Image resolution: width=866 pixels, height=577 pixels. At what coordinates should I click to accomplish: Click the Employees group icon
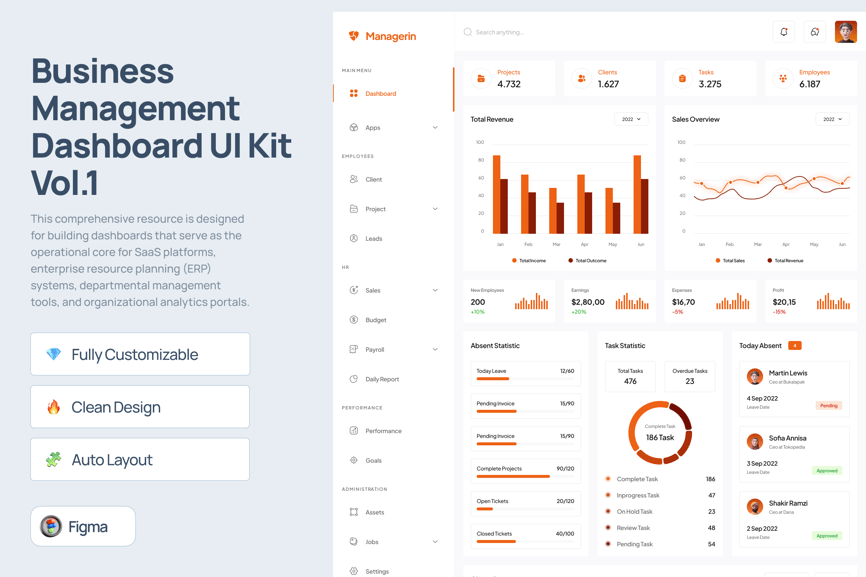[783, 78]
